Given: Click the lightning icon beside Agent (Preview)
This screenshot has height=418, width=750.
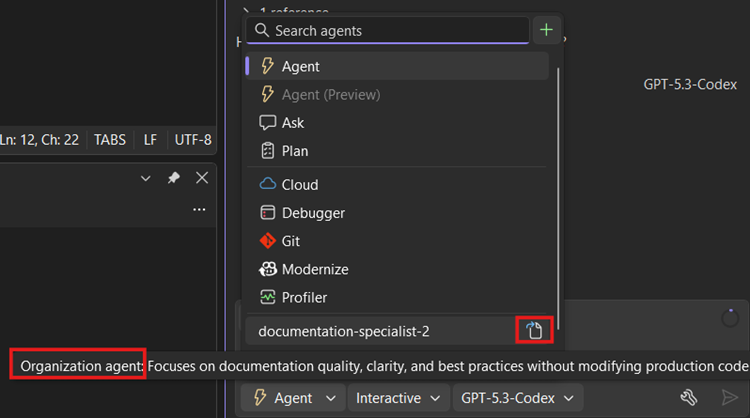Looking at the screenshot, I should click(x=267, y=94).
